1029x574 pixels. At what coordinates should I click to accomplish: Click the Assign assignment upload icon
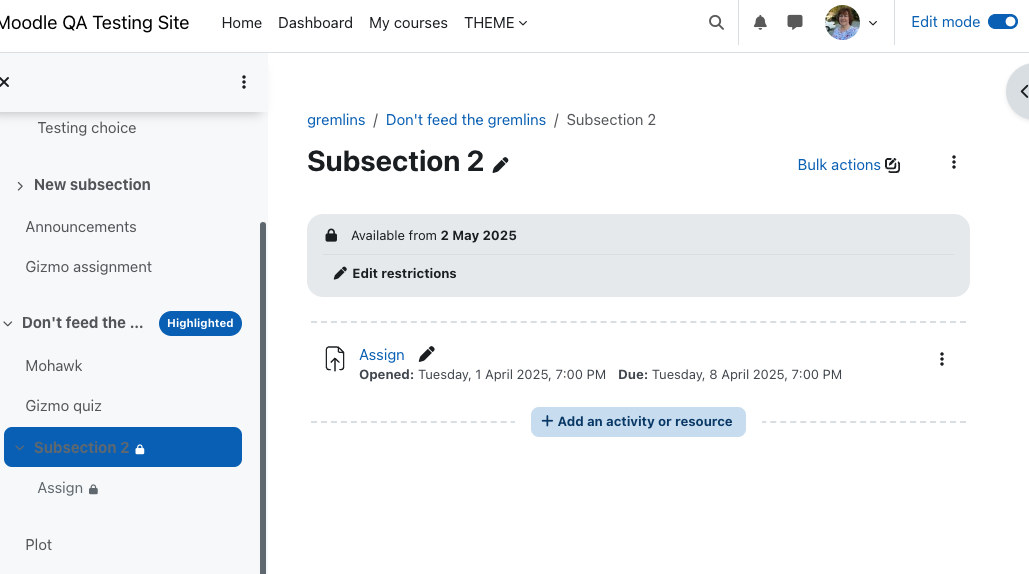pyautogui.click(x=335, y=359)
